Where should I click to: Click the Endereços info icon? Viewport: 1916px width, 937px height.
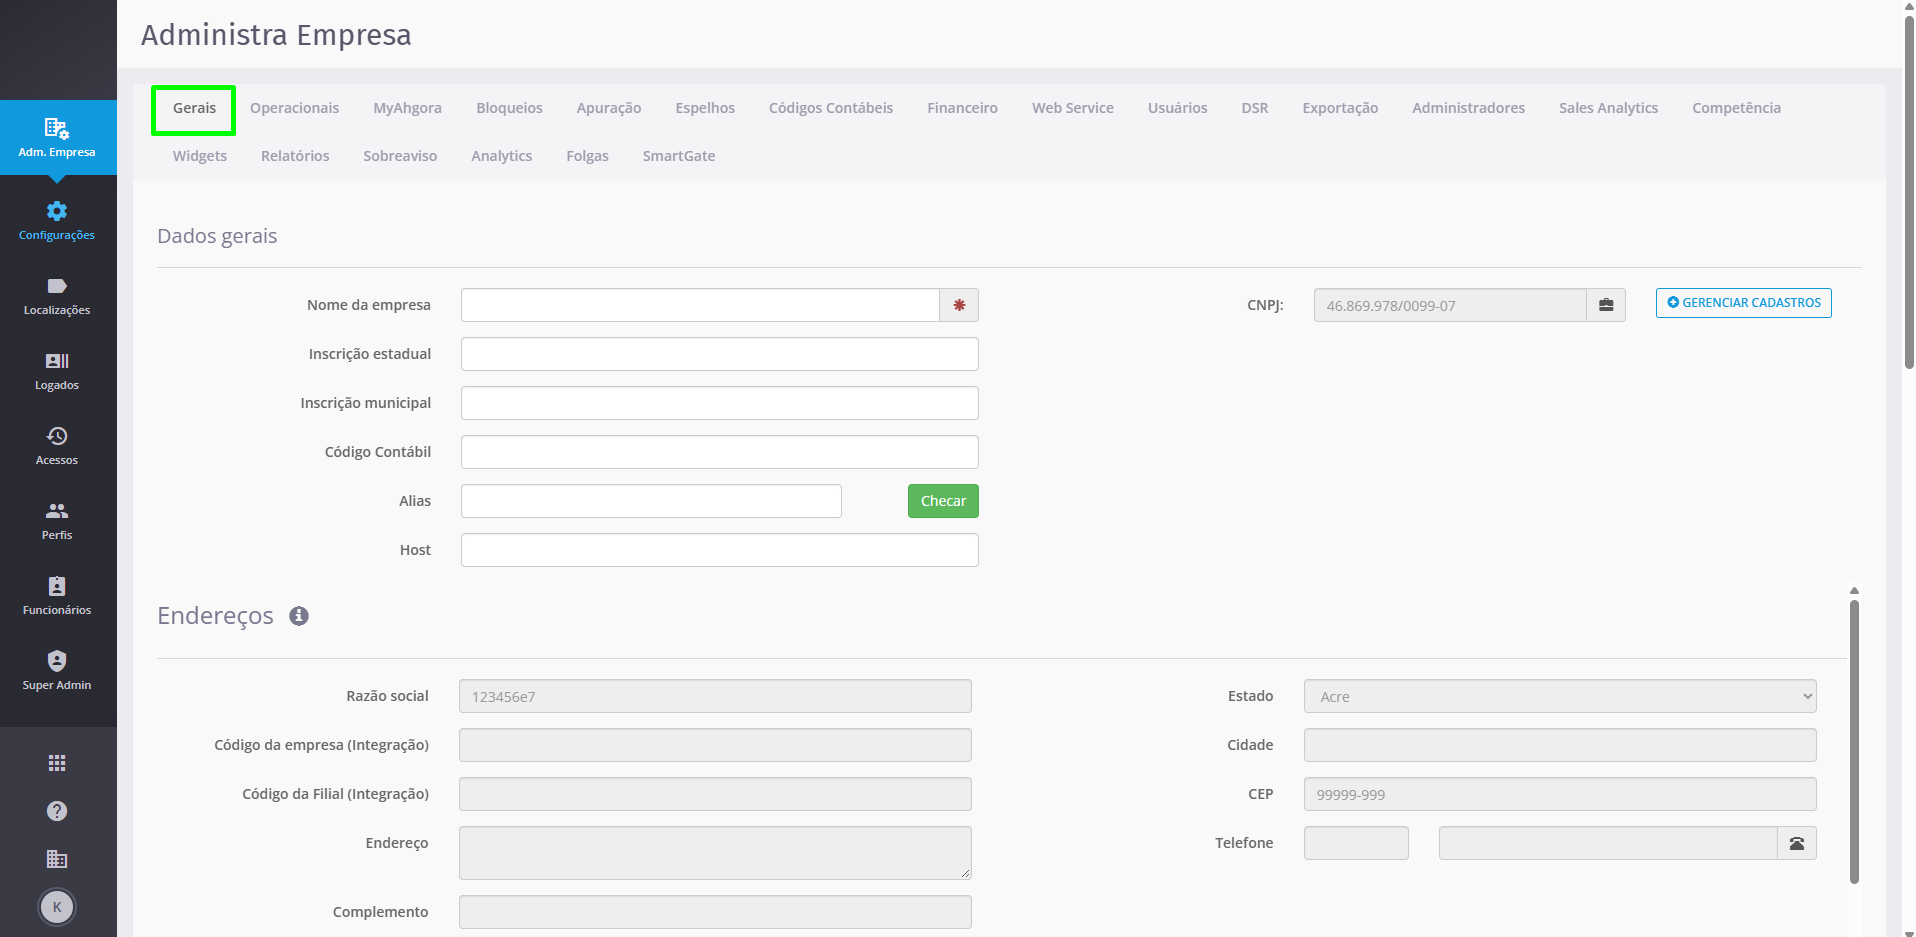(299, 616)
